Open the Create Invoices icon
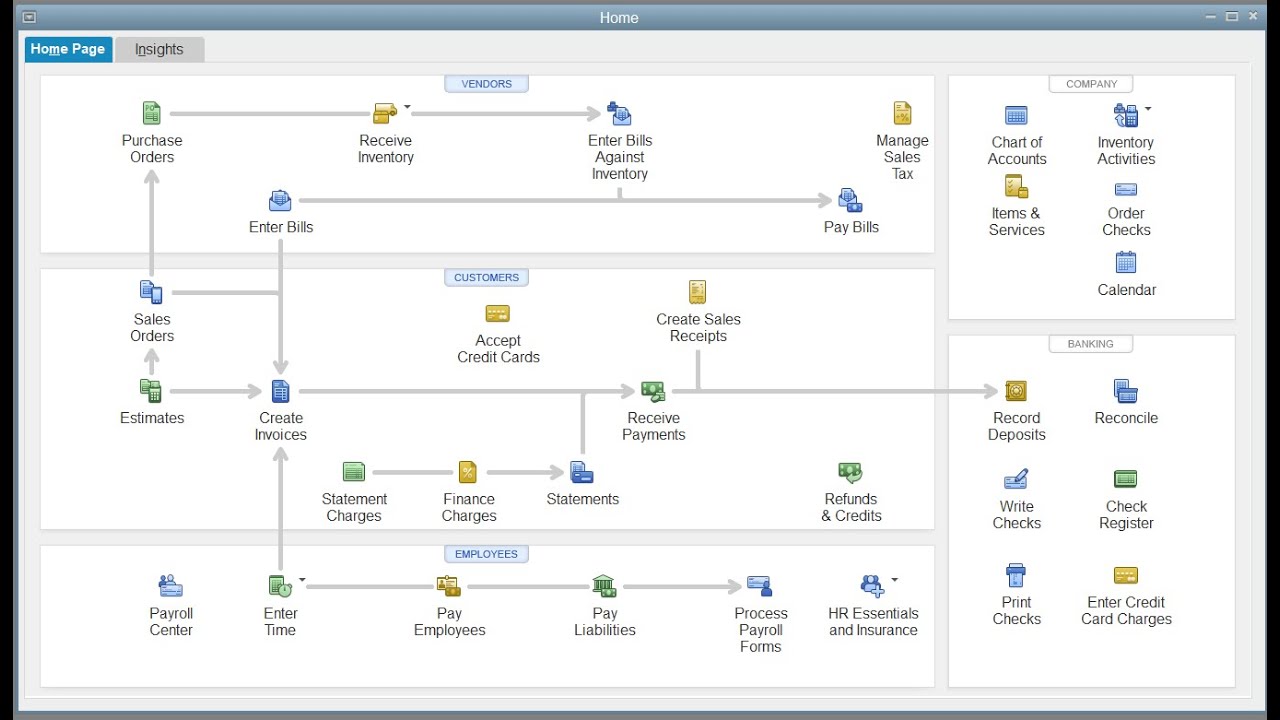This screenshot has height=720, width=1280. [x=280, y=391]
